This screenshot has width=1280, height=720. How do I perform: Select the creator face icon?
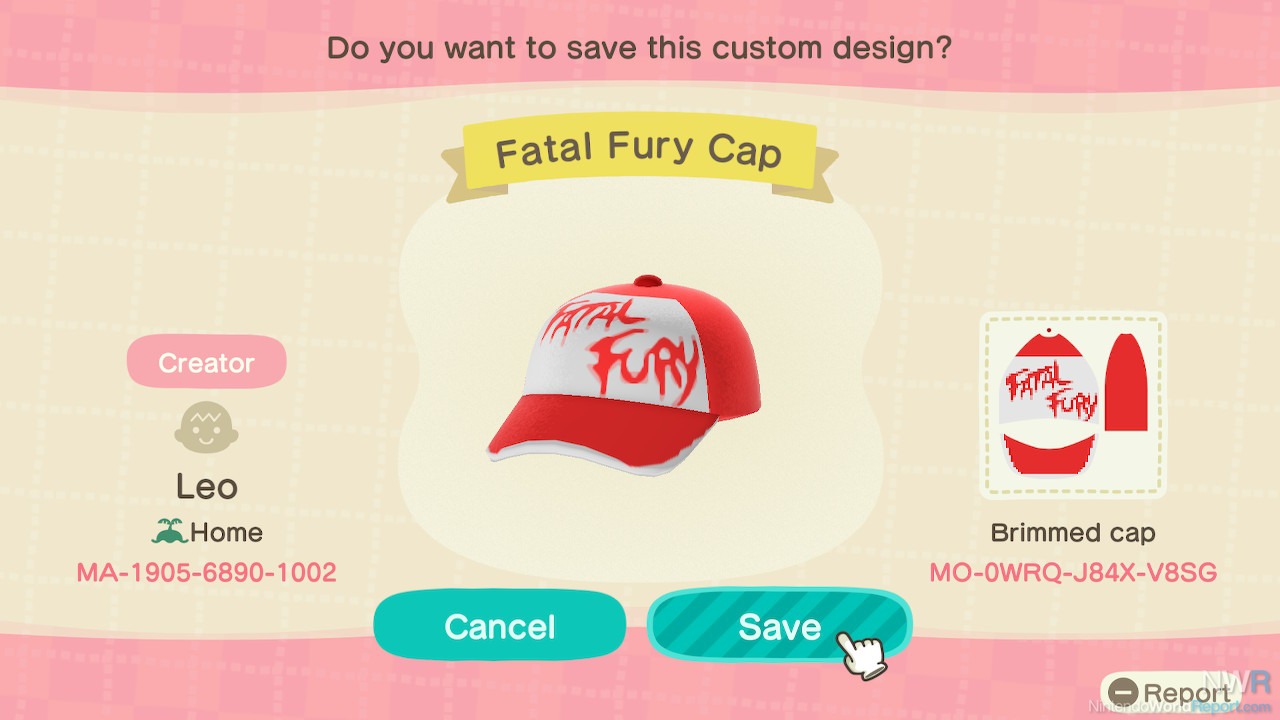tap(206, 427)
